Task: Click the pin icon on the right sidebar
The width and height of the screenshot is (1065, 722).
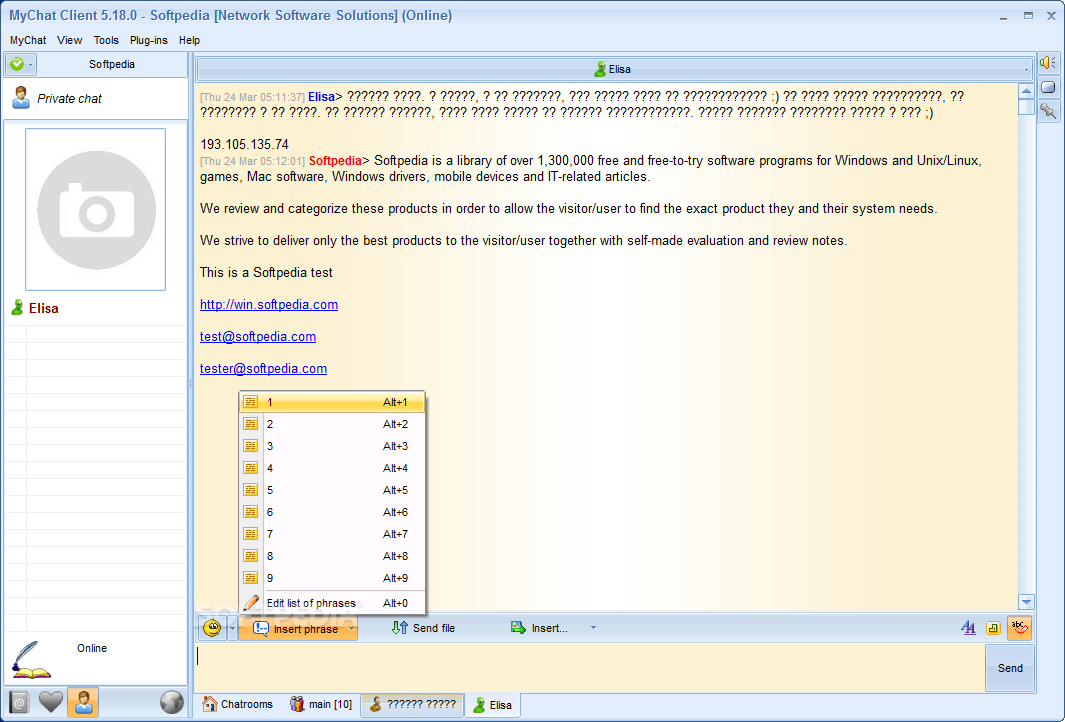Action: click(x=1047, y=111)
